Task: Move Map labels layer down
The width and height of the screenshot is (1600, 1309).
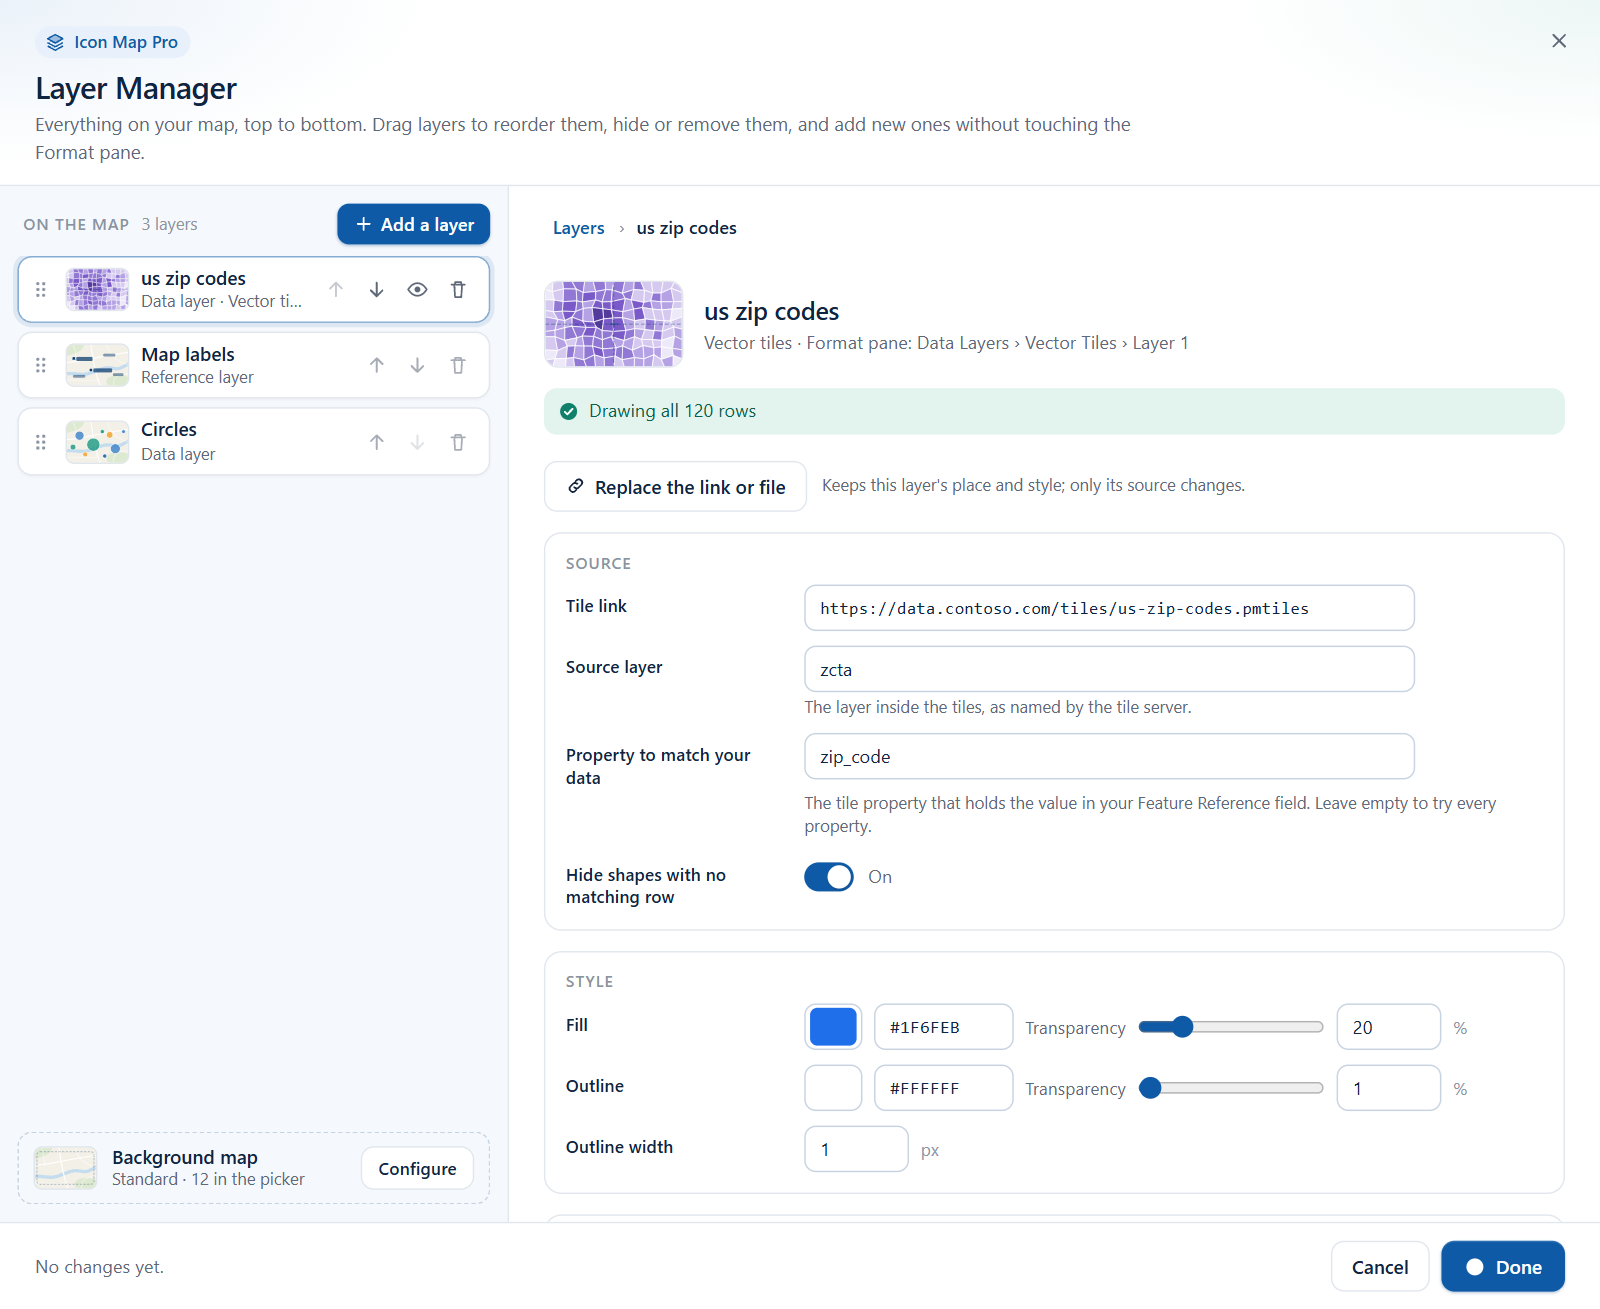Action: (x=417, y=366)
